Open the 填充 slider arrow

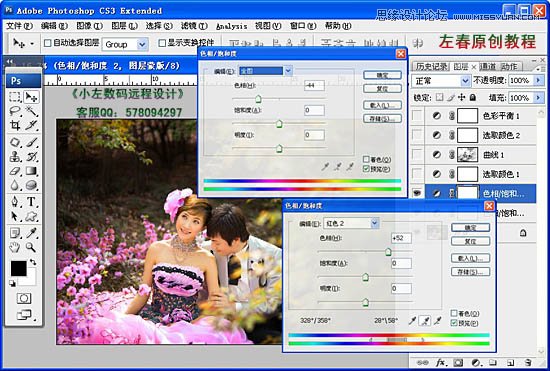click(538, 97)
